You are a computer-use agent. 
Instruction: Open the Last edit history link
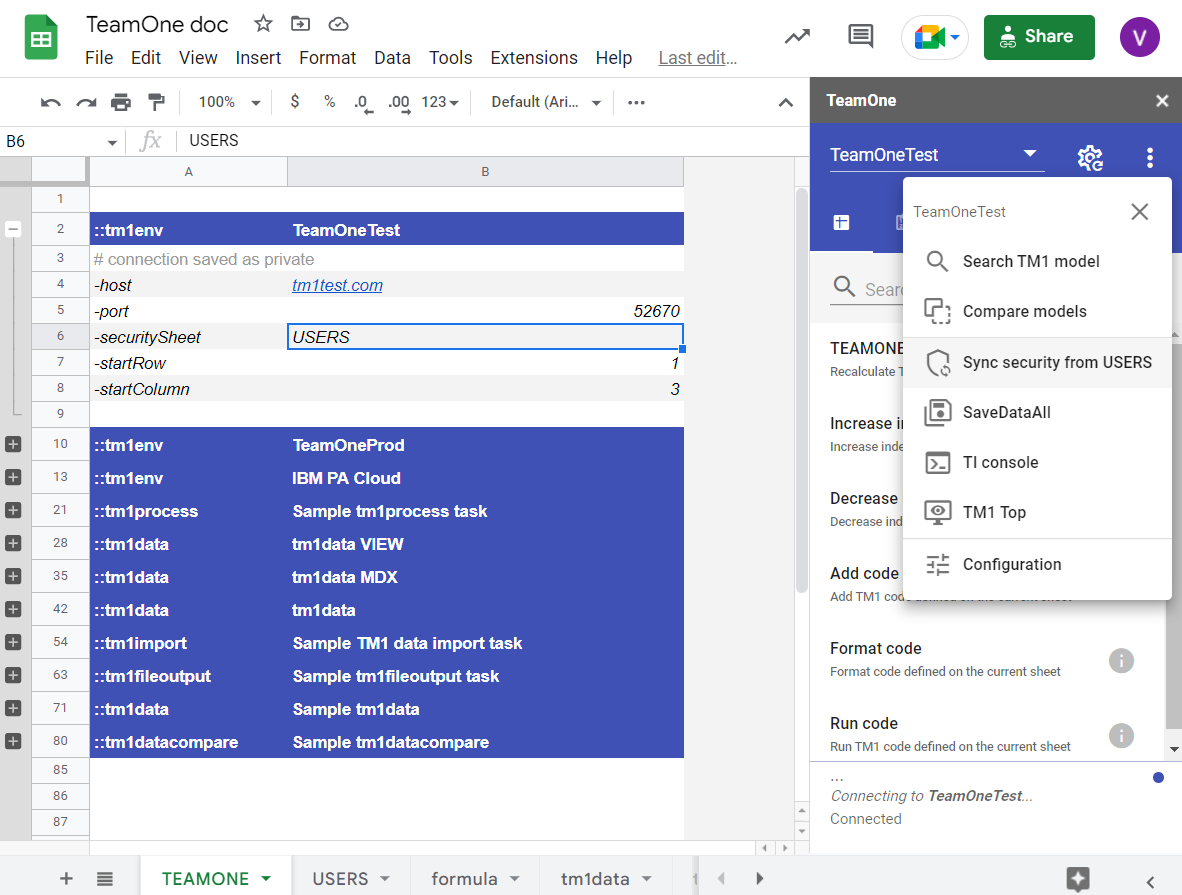(697, 58)
